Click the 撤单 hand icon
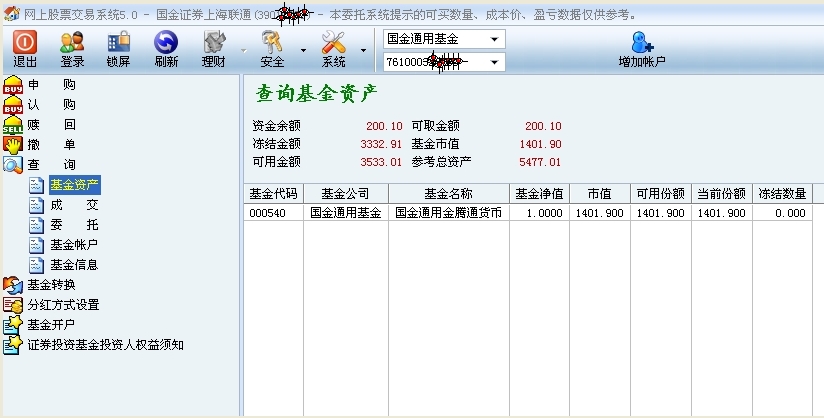 click(x=13, y=145)
